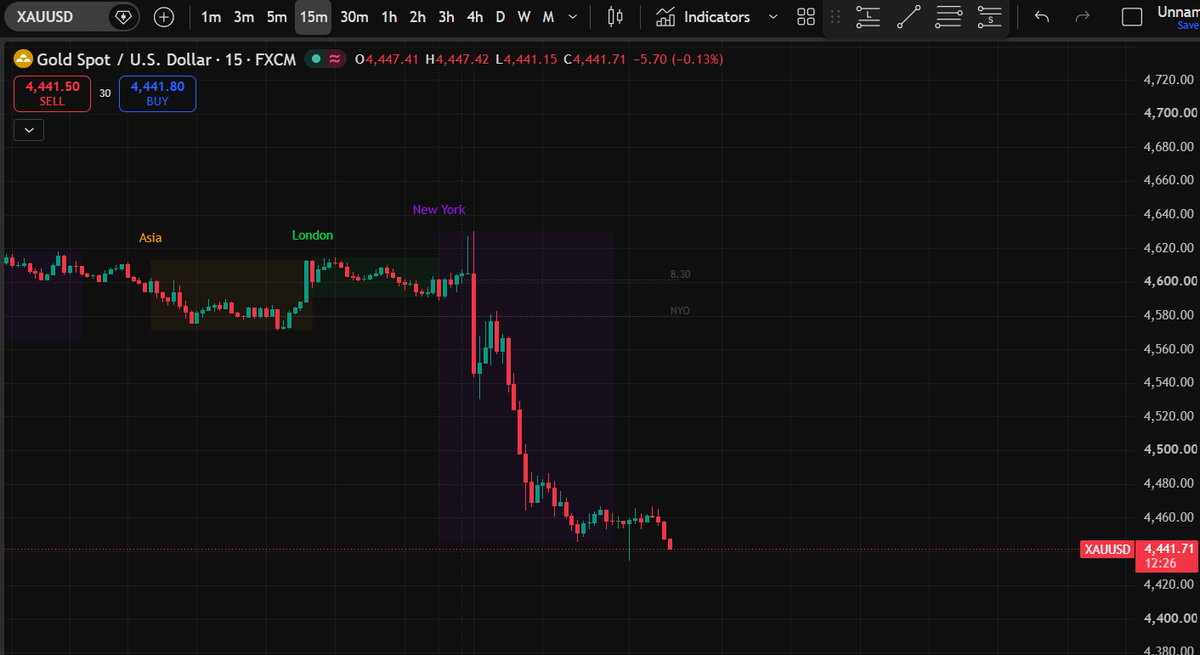Click the 4,500.00 price axis label
The width and height of the screenshot is (1200, 655).
(1169, 449)
